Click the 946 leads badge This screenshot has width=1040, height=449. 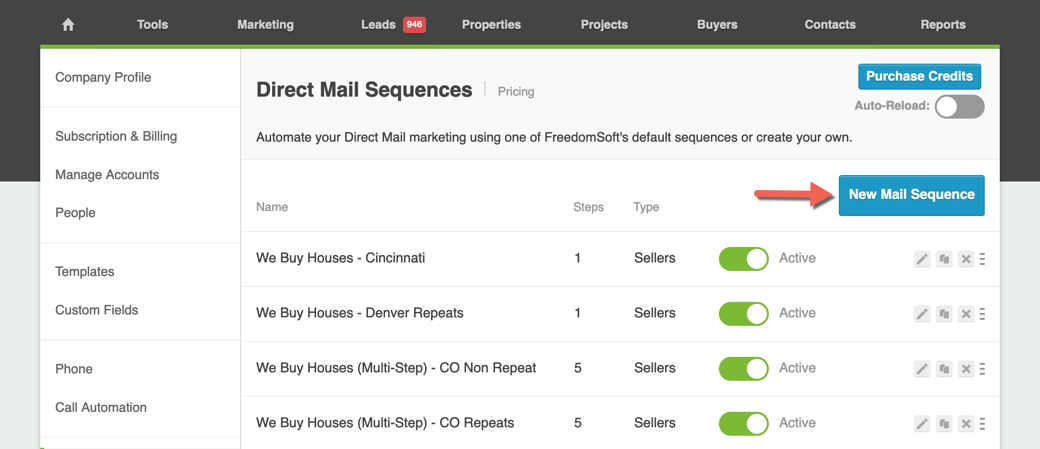414,25
